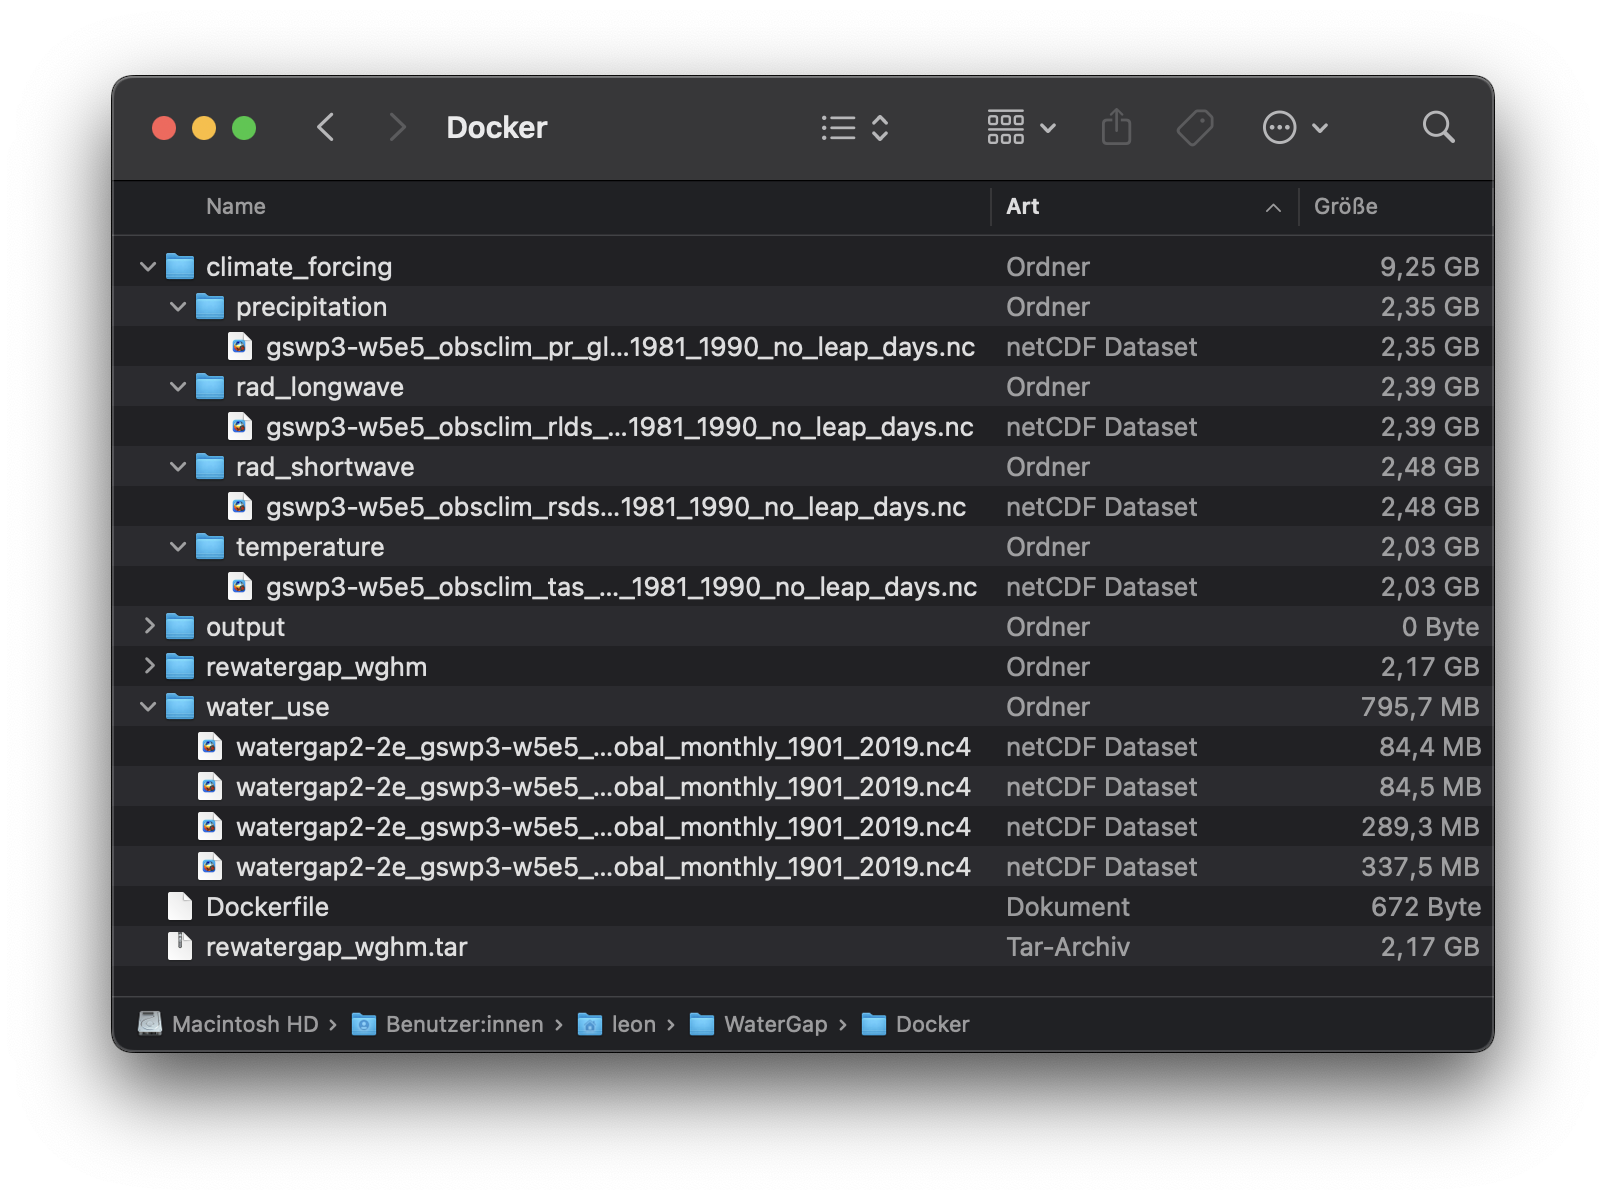This screenshot has width=1606, height=1200.
Task: Collapse the precipitation folder
Action: 178,307
